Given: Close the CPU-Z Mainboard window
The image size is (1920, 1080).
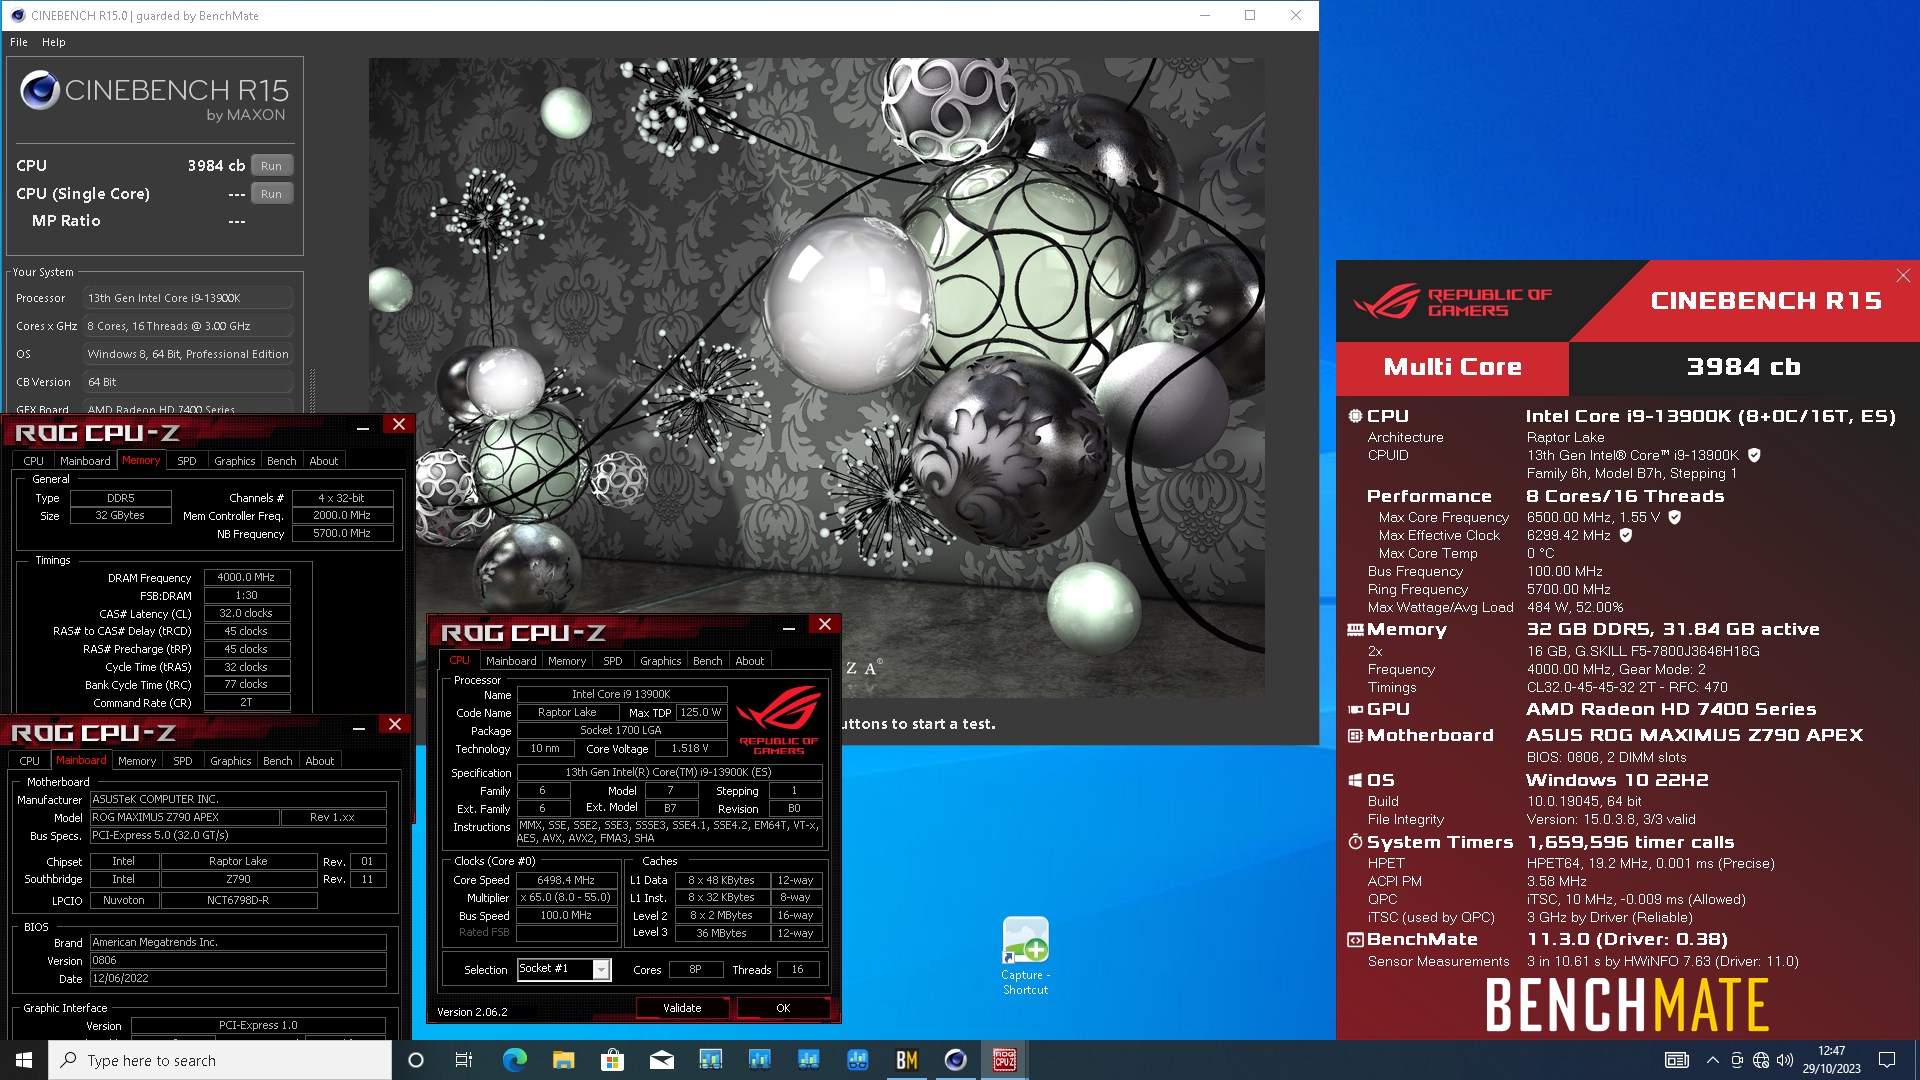Looking at the screenshot, I should [395, 725].
